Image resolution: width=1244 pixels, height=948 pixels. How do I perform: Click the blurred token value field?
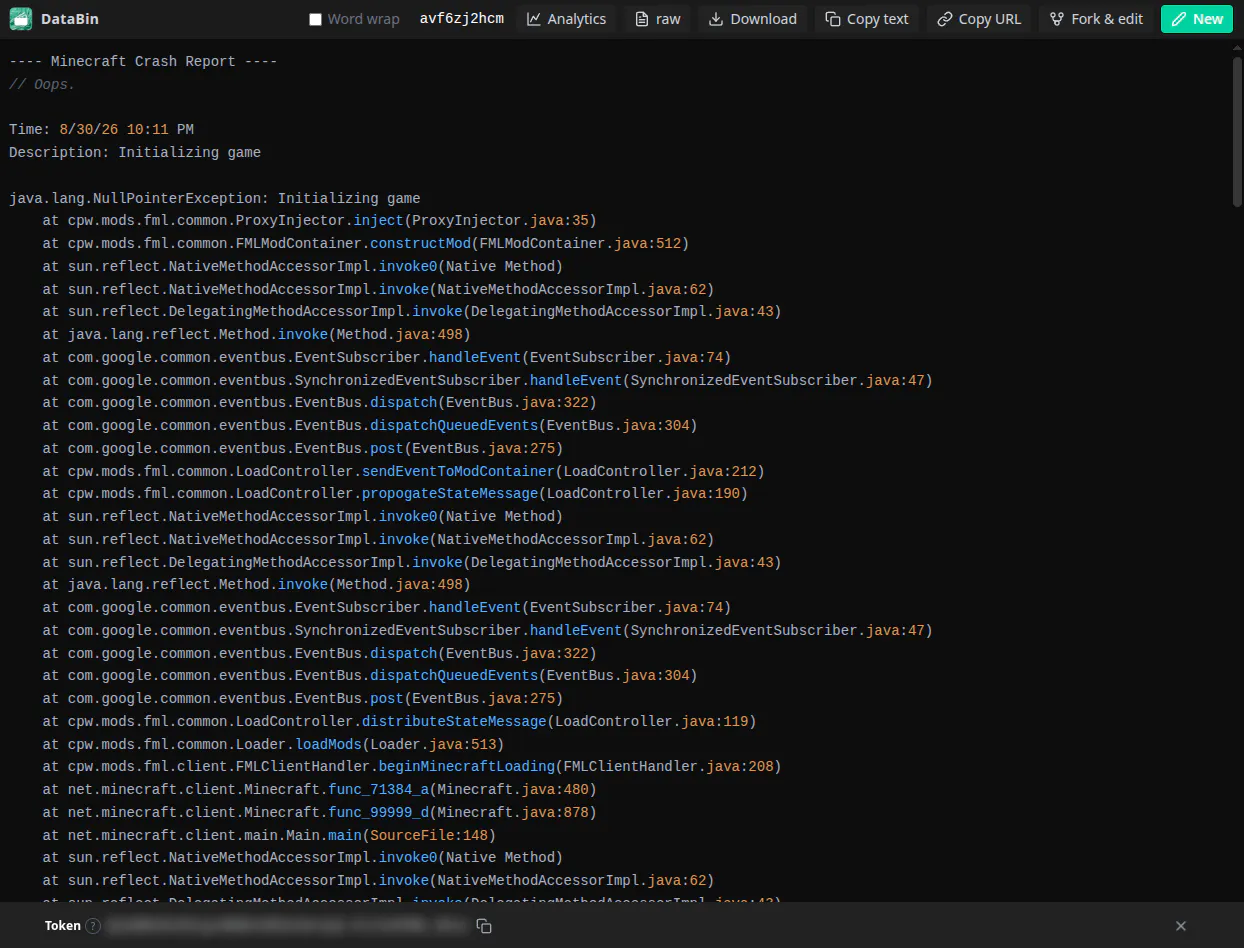[x=288, y=926]
